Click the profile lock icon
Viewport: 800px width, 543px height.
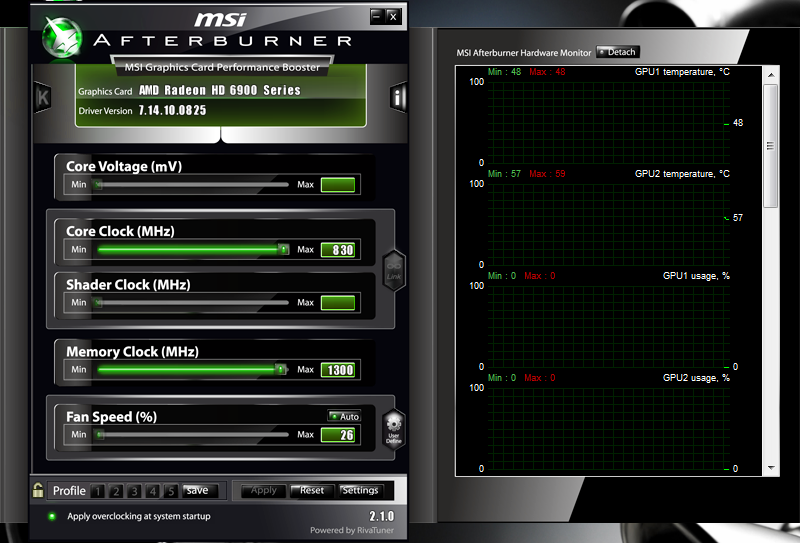[x=38, y=490]
